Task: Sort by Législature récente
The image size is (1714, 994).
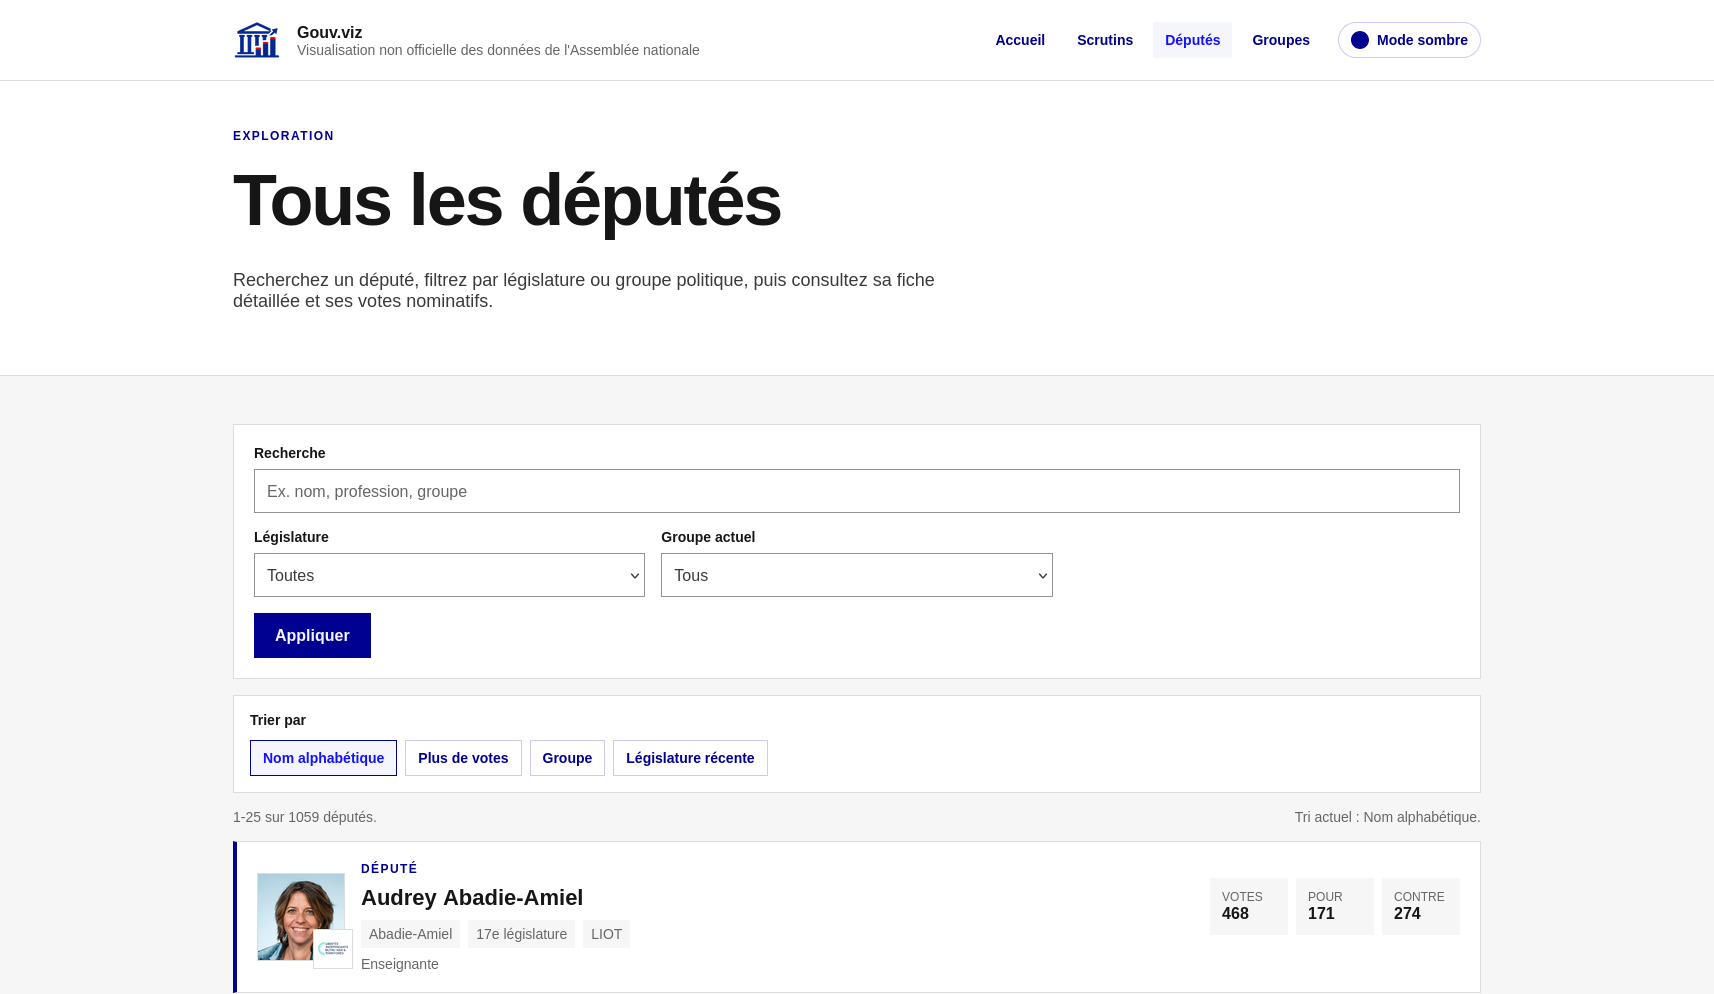Action: pyautogui.click(x=690, y=758)
